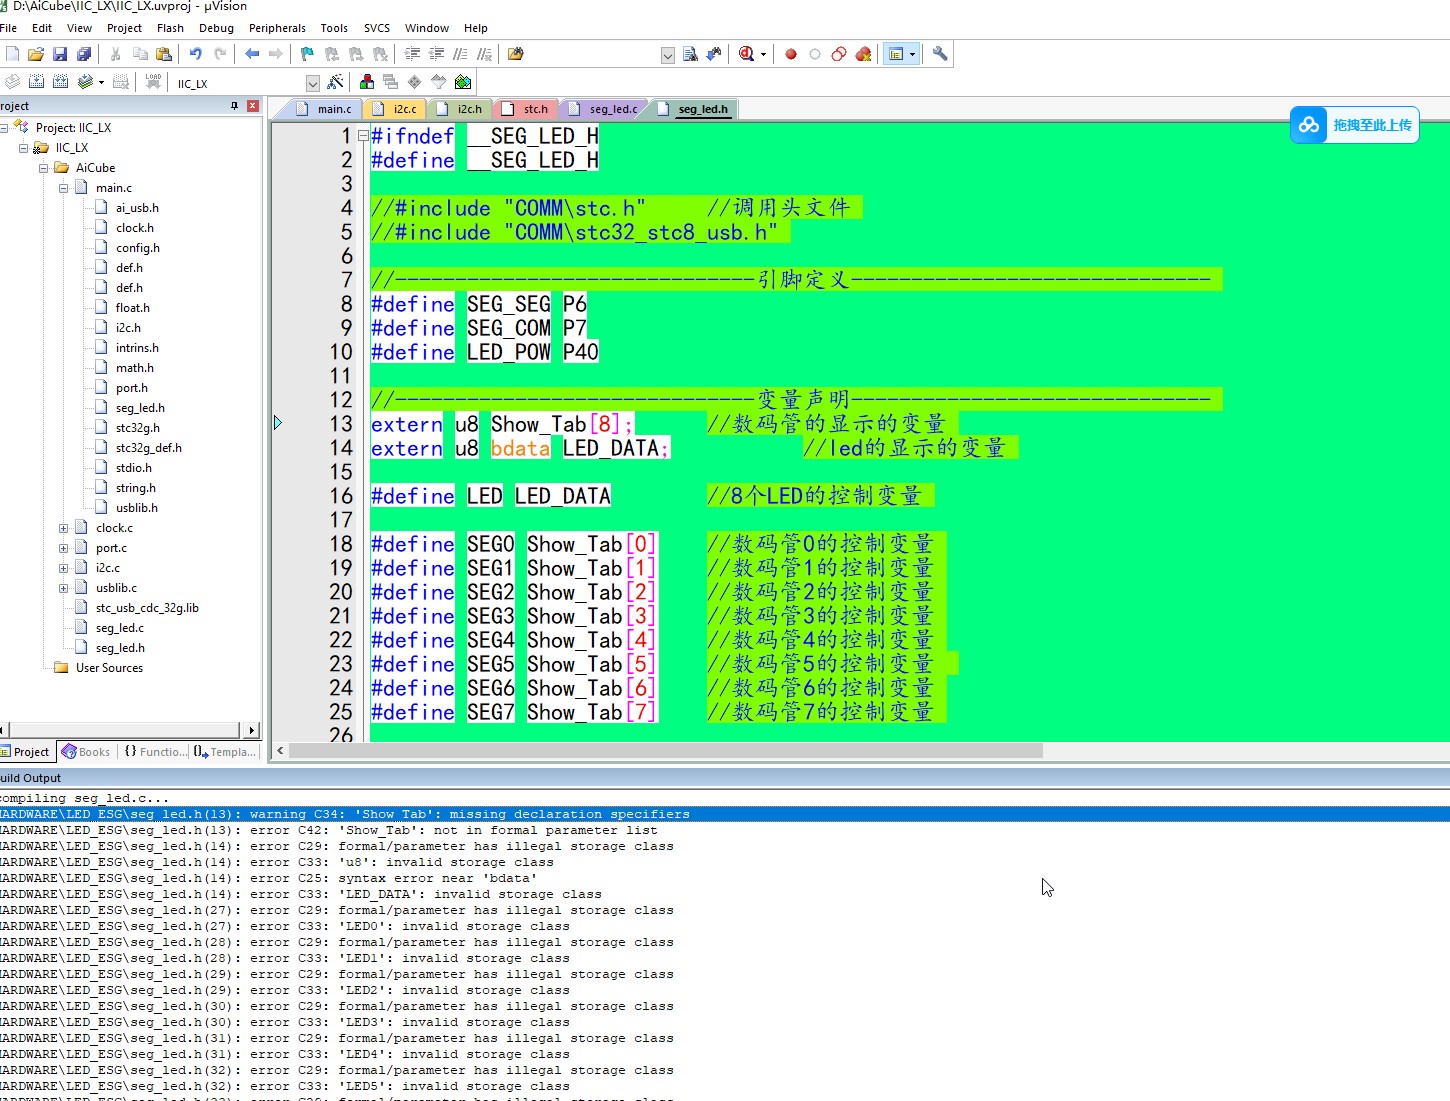Click the Download (LOAD) icon
This screenshot has width=1450, height=1101.
(x=153, y=82)
